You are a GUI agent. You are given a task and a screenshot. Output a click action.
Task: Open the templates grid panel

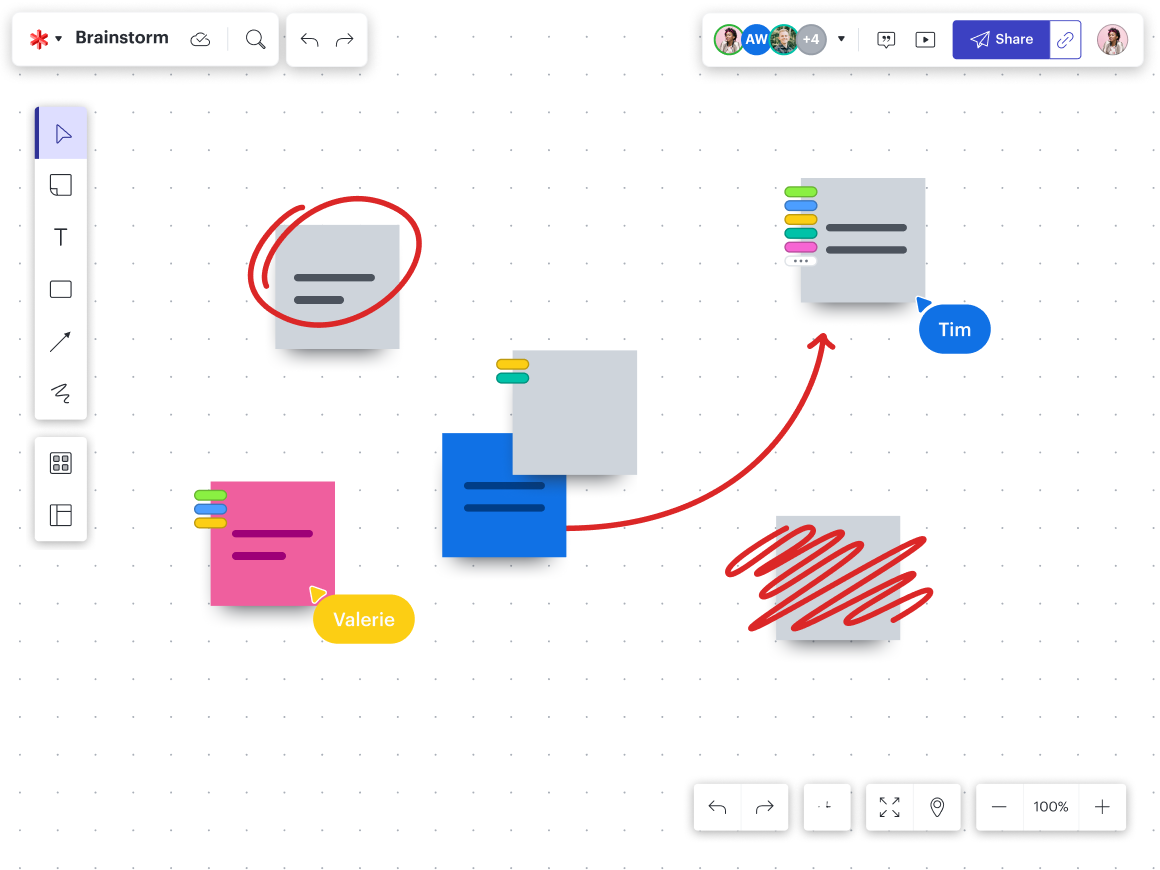click(61, 462)
